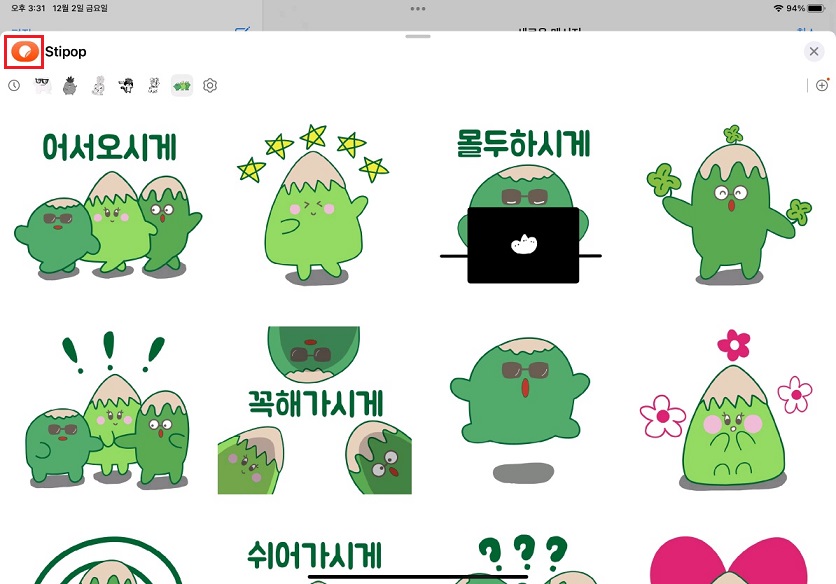
Task: Tap the 오후 3:31 clock in status bar
Action: tap(28, 9)
